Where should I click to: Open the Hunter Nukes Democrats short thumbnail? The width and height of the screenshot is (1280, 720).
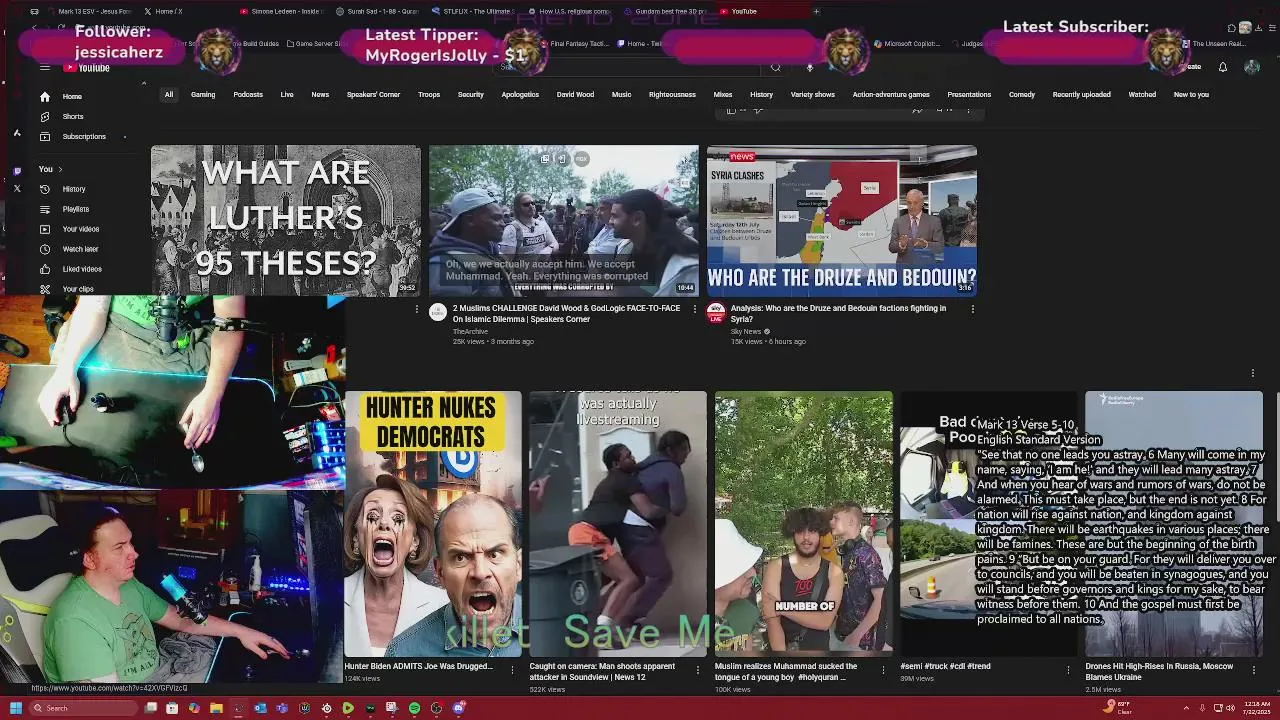pyautogui.click(x=432, y=522)
